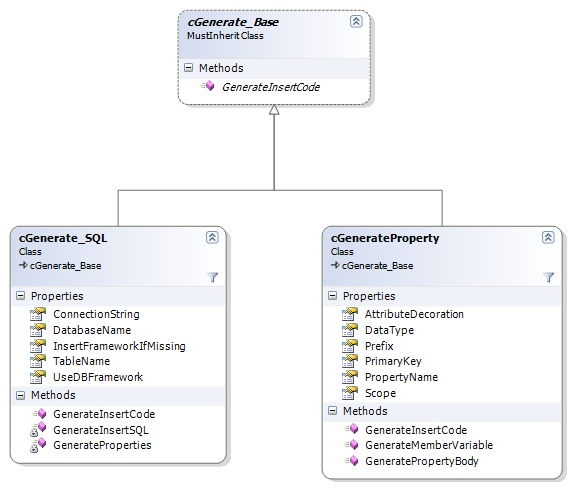
Task: Select the cGenerateProperty class title
Action: pos(385,238)
